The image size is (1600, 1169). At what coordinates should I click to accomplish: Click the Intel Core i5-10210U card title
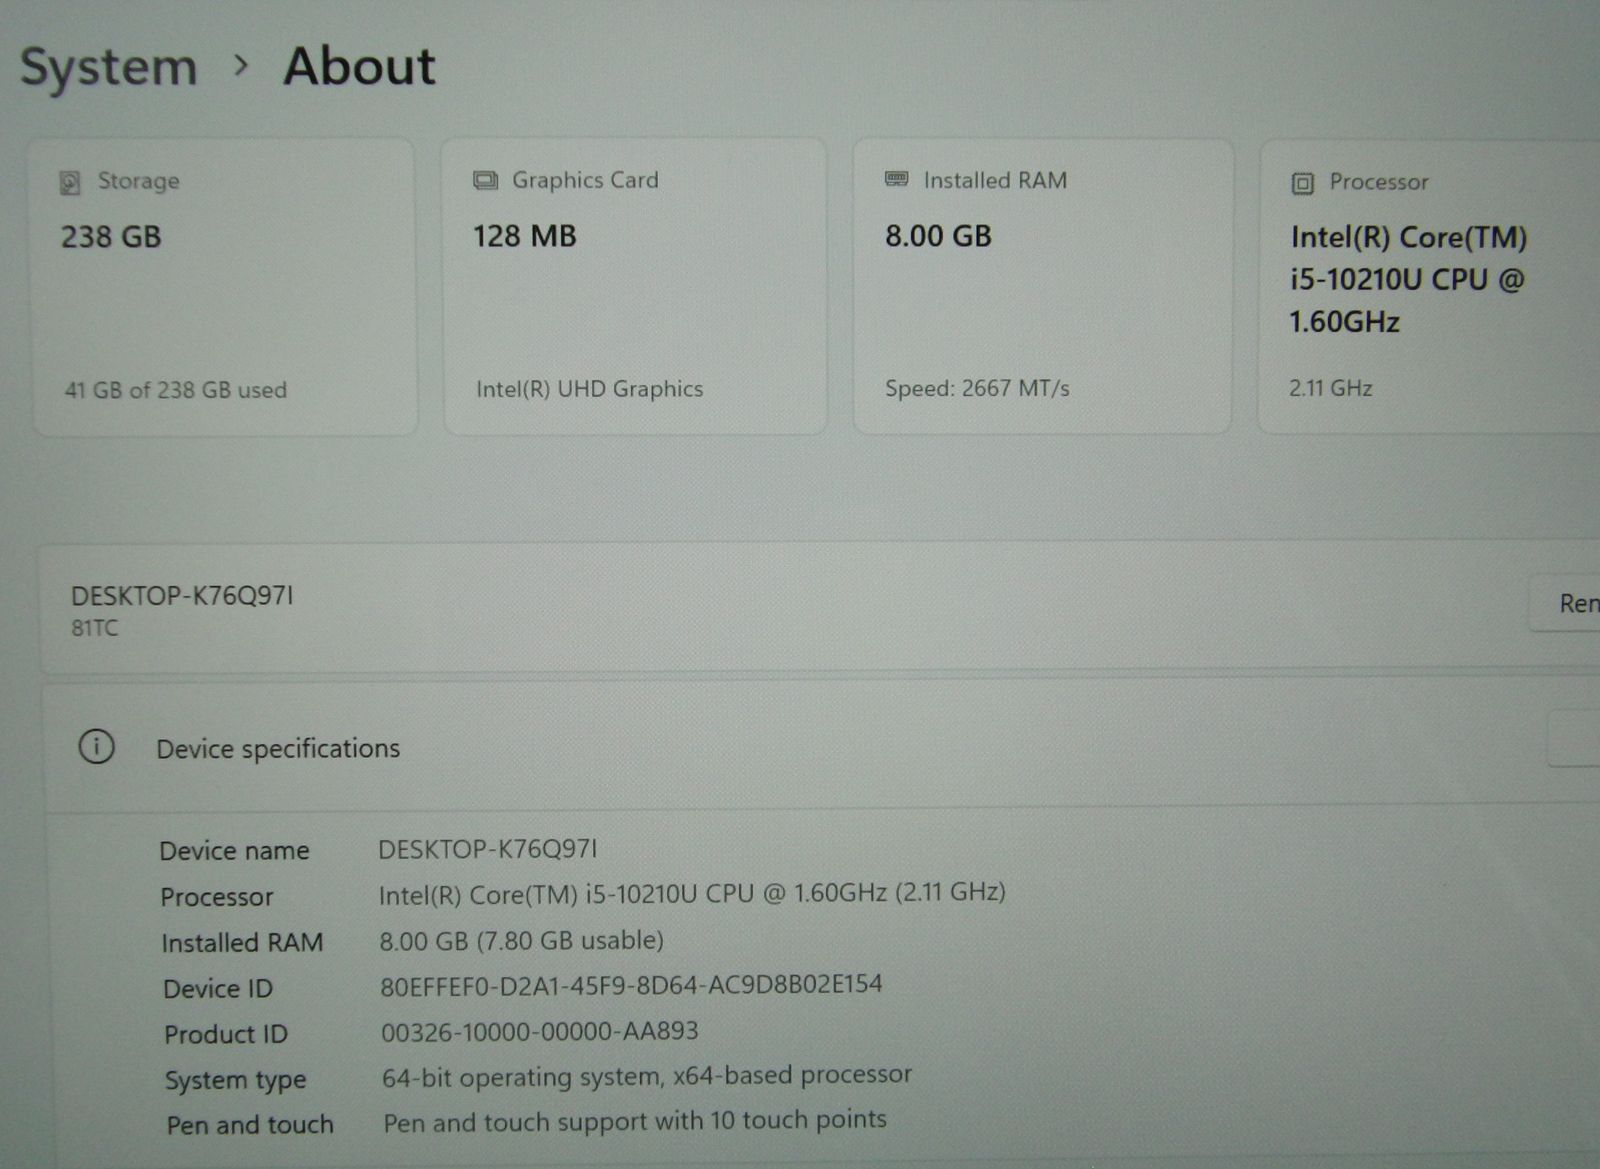(x=1407, y=279)
